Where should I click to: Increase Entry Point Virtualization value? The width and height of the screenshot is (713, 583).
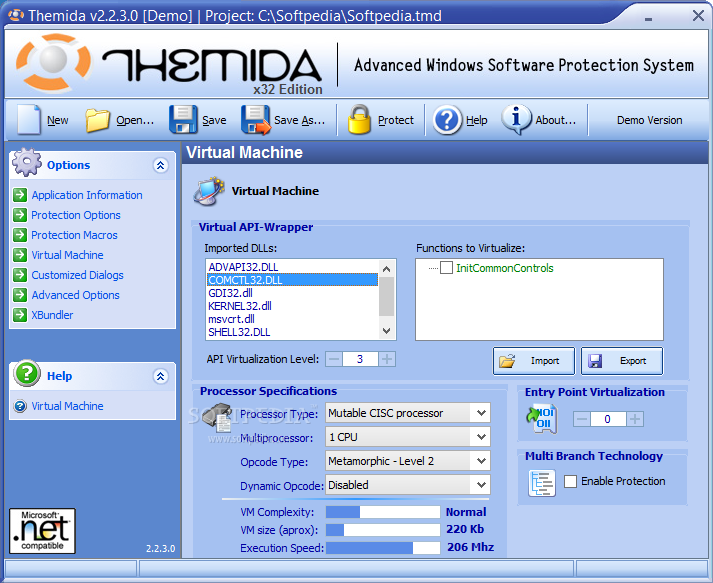tap(635, 419)
